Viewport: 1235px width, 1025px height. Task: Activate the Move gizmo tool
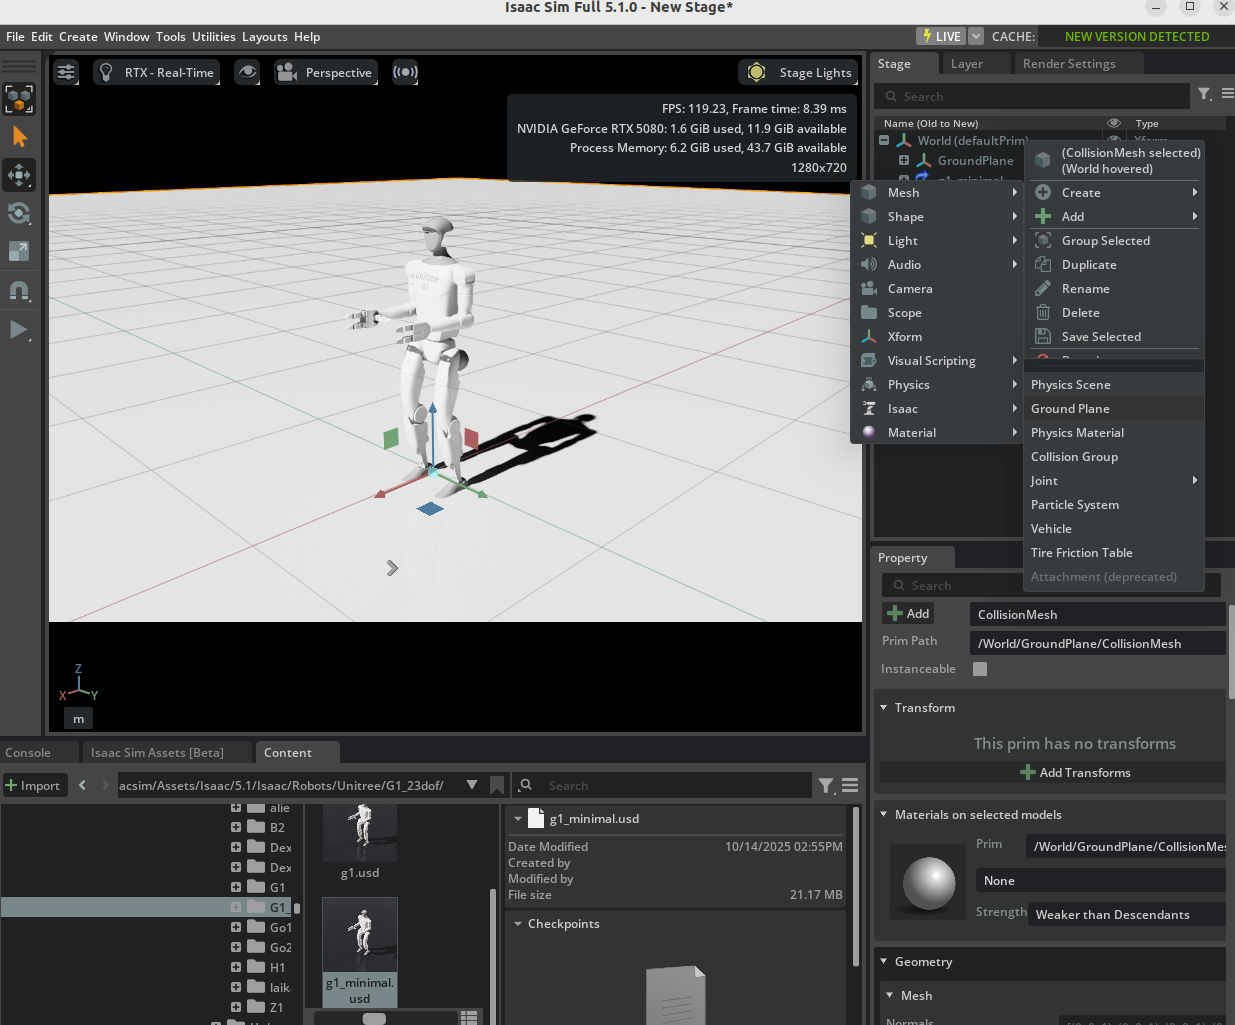19,175
